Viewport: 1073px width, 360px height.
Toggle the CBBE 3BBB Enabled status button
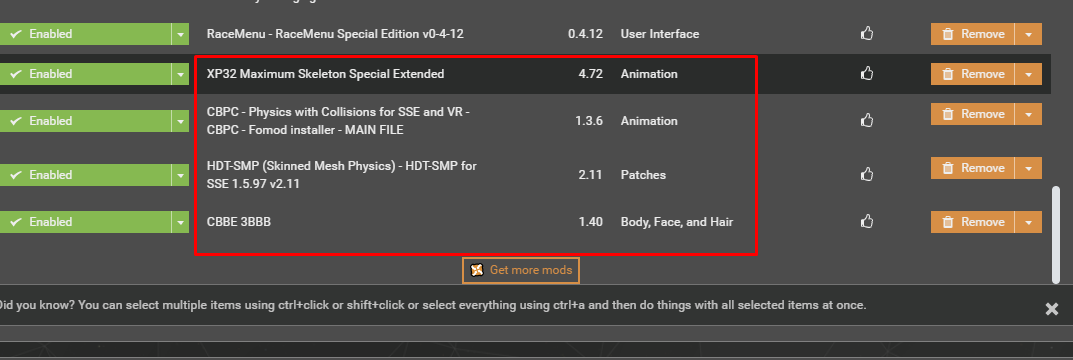(86, 222)
